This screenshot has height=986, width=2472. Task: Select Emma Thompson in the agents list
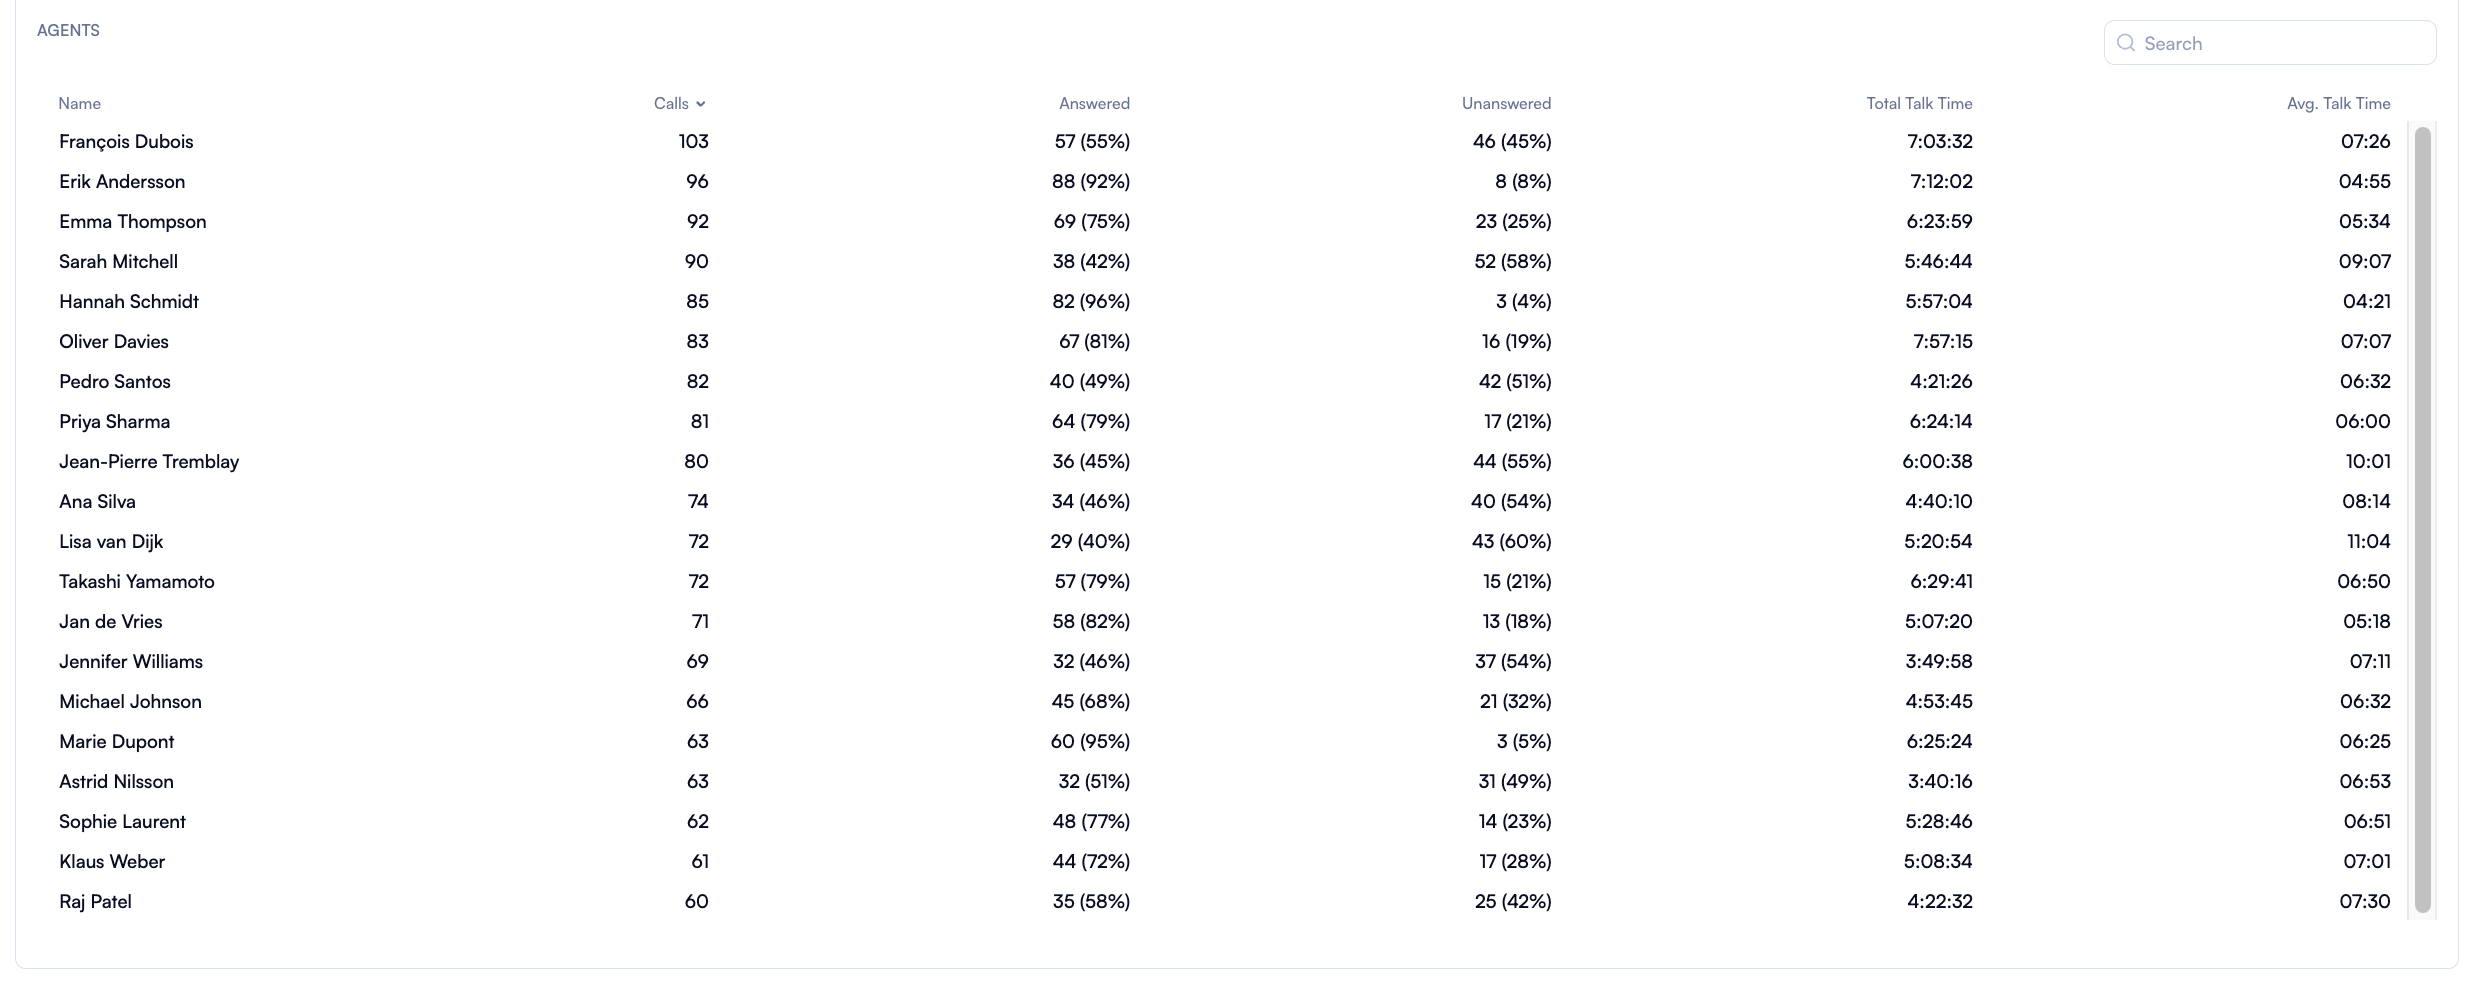click(133, 222)
